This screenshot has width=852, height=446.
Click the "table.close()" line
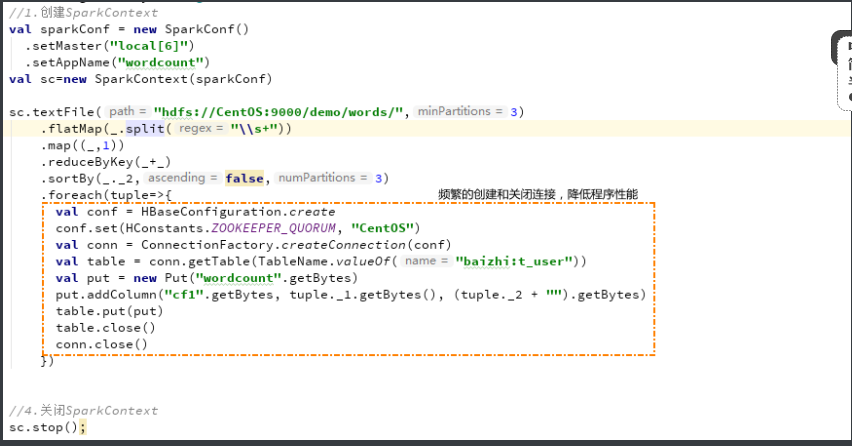click(105, 328)
